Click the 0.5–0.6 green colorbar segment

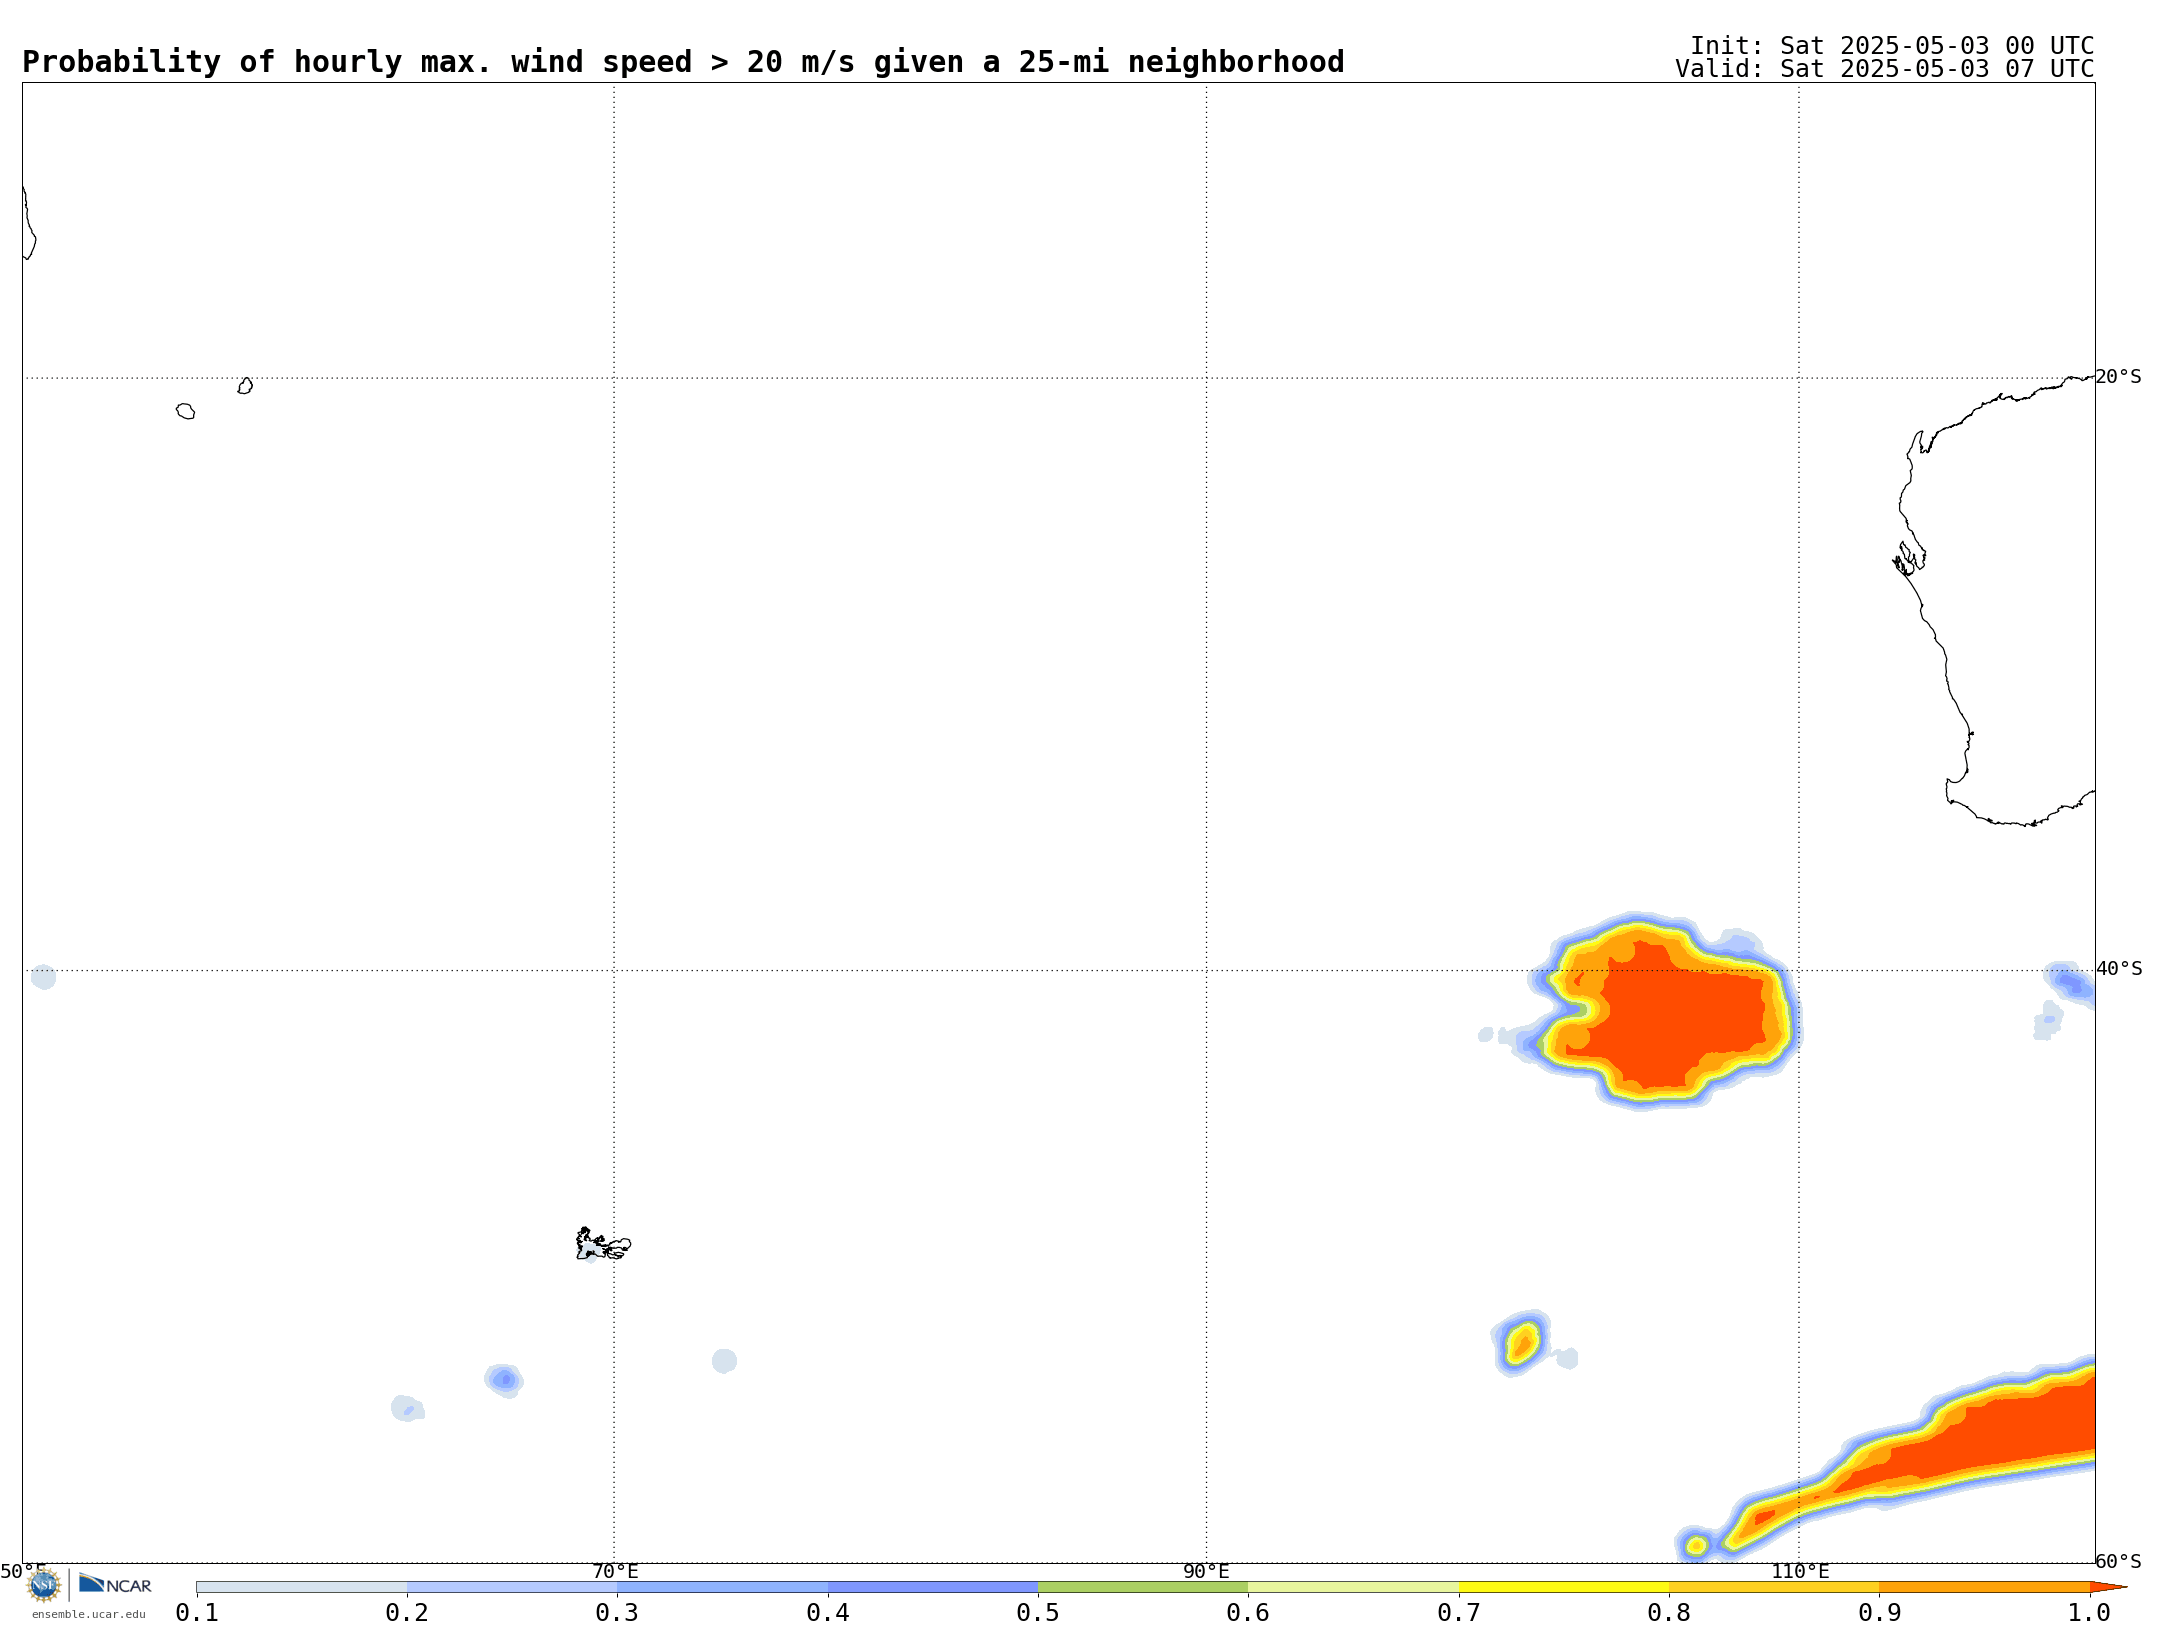pos(1143,1587)
